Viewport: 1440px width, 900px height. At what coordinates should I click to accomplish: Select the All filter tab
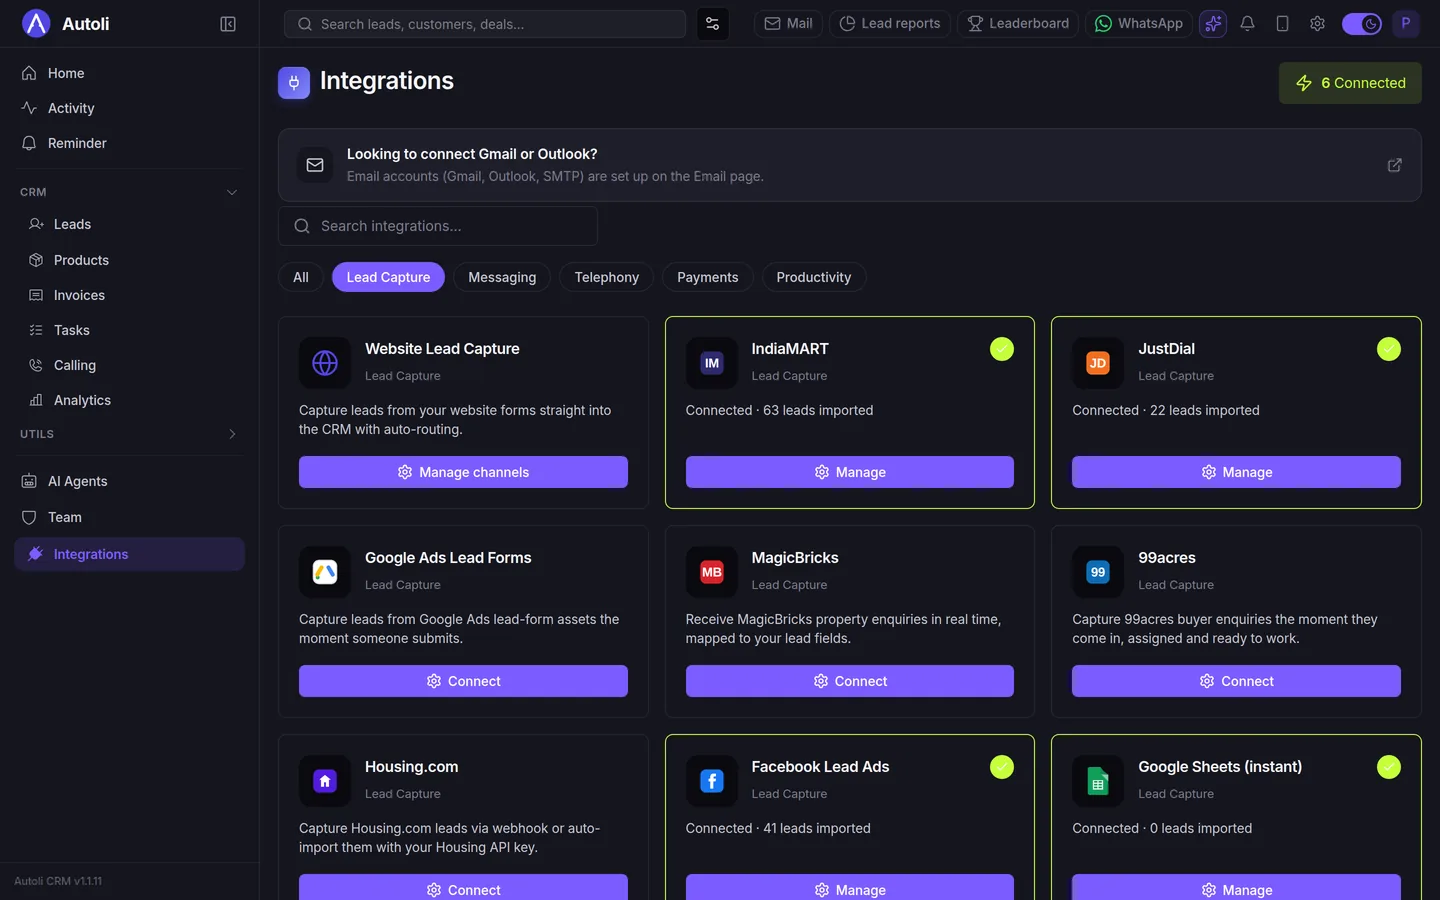tap(301, 277)
